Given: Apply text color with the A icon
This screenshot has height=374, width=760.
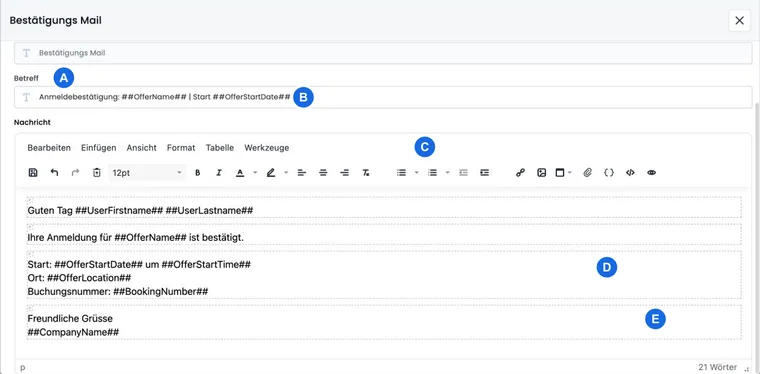Looking at the screenshot, I should pyautogui.click(x=239, y=172).
